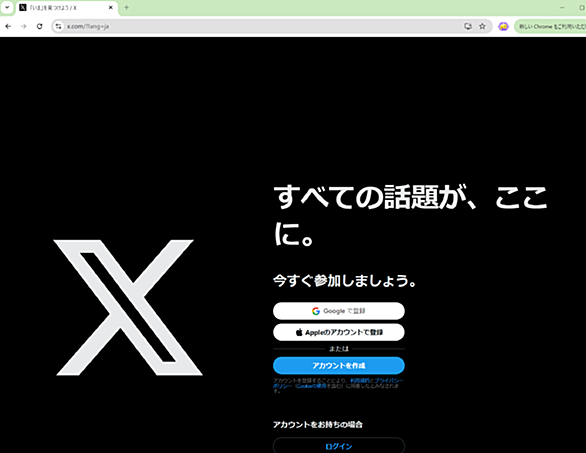
Task: Close the X browser tab
Action: tap(111, 7)
